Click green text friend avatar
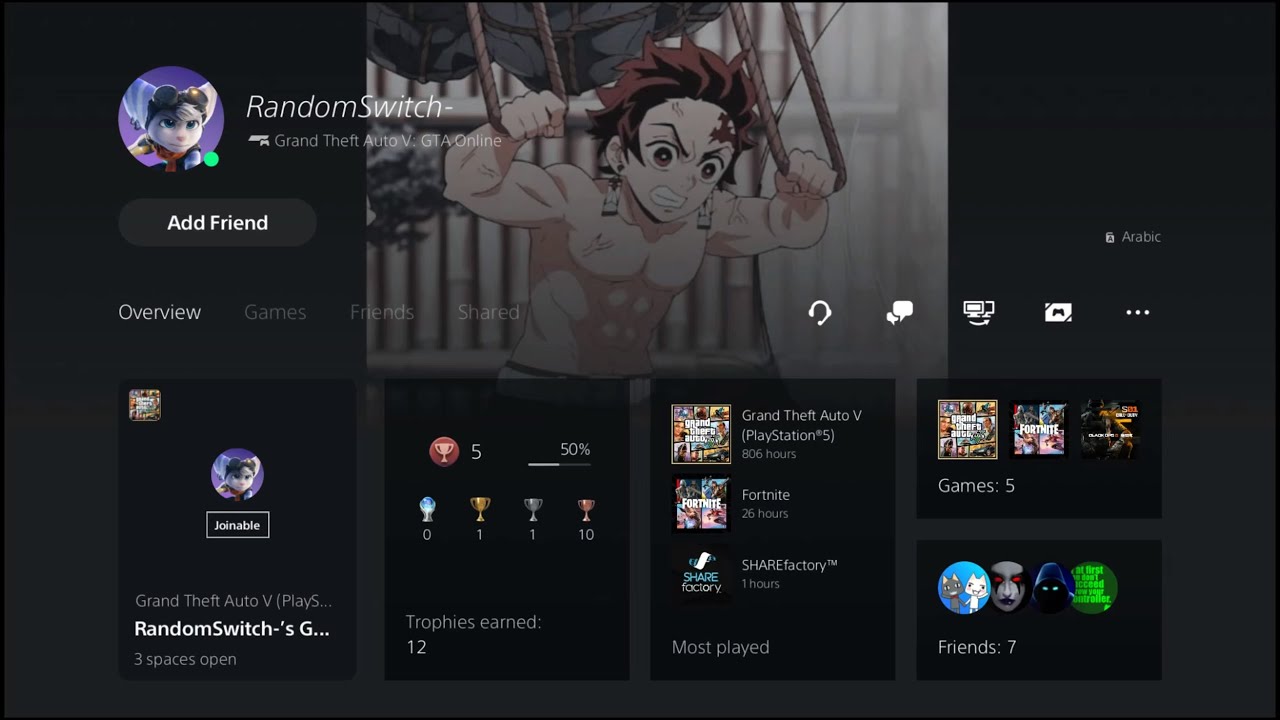Image resolution: width=1280 pixels, height=720 pixels. (1094, 587)
